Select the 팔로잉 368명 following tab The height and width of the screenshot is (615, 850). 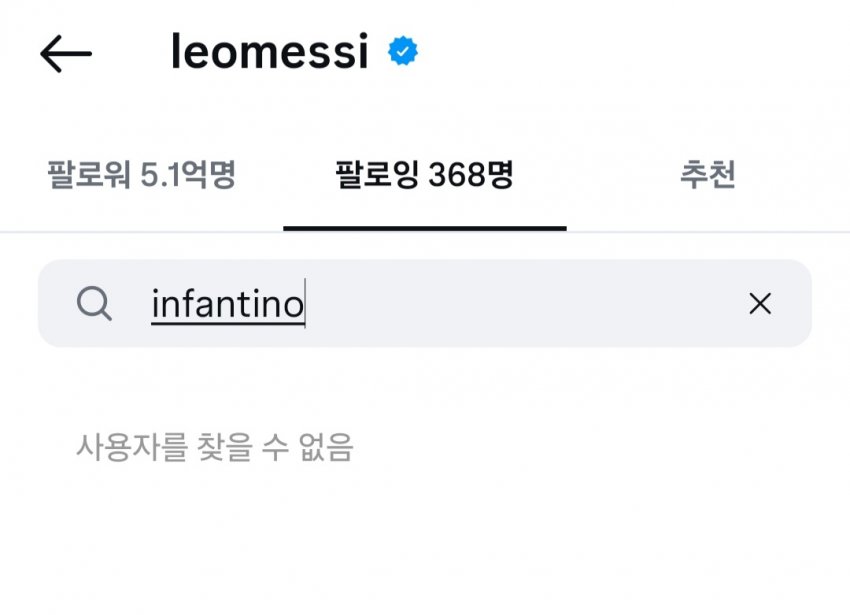pos(424,174)
